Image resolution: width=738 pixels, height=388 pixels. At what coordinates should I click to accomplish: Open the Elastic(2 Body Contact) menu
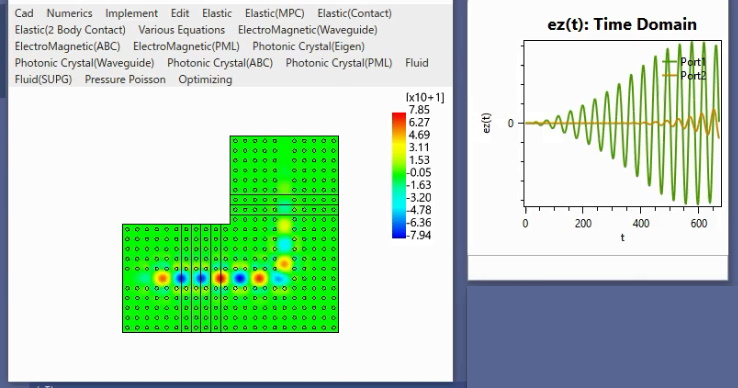[70, 30]
